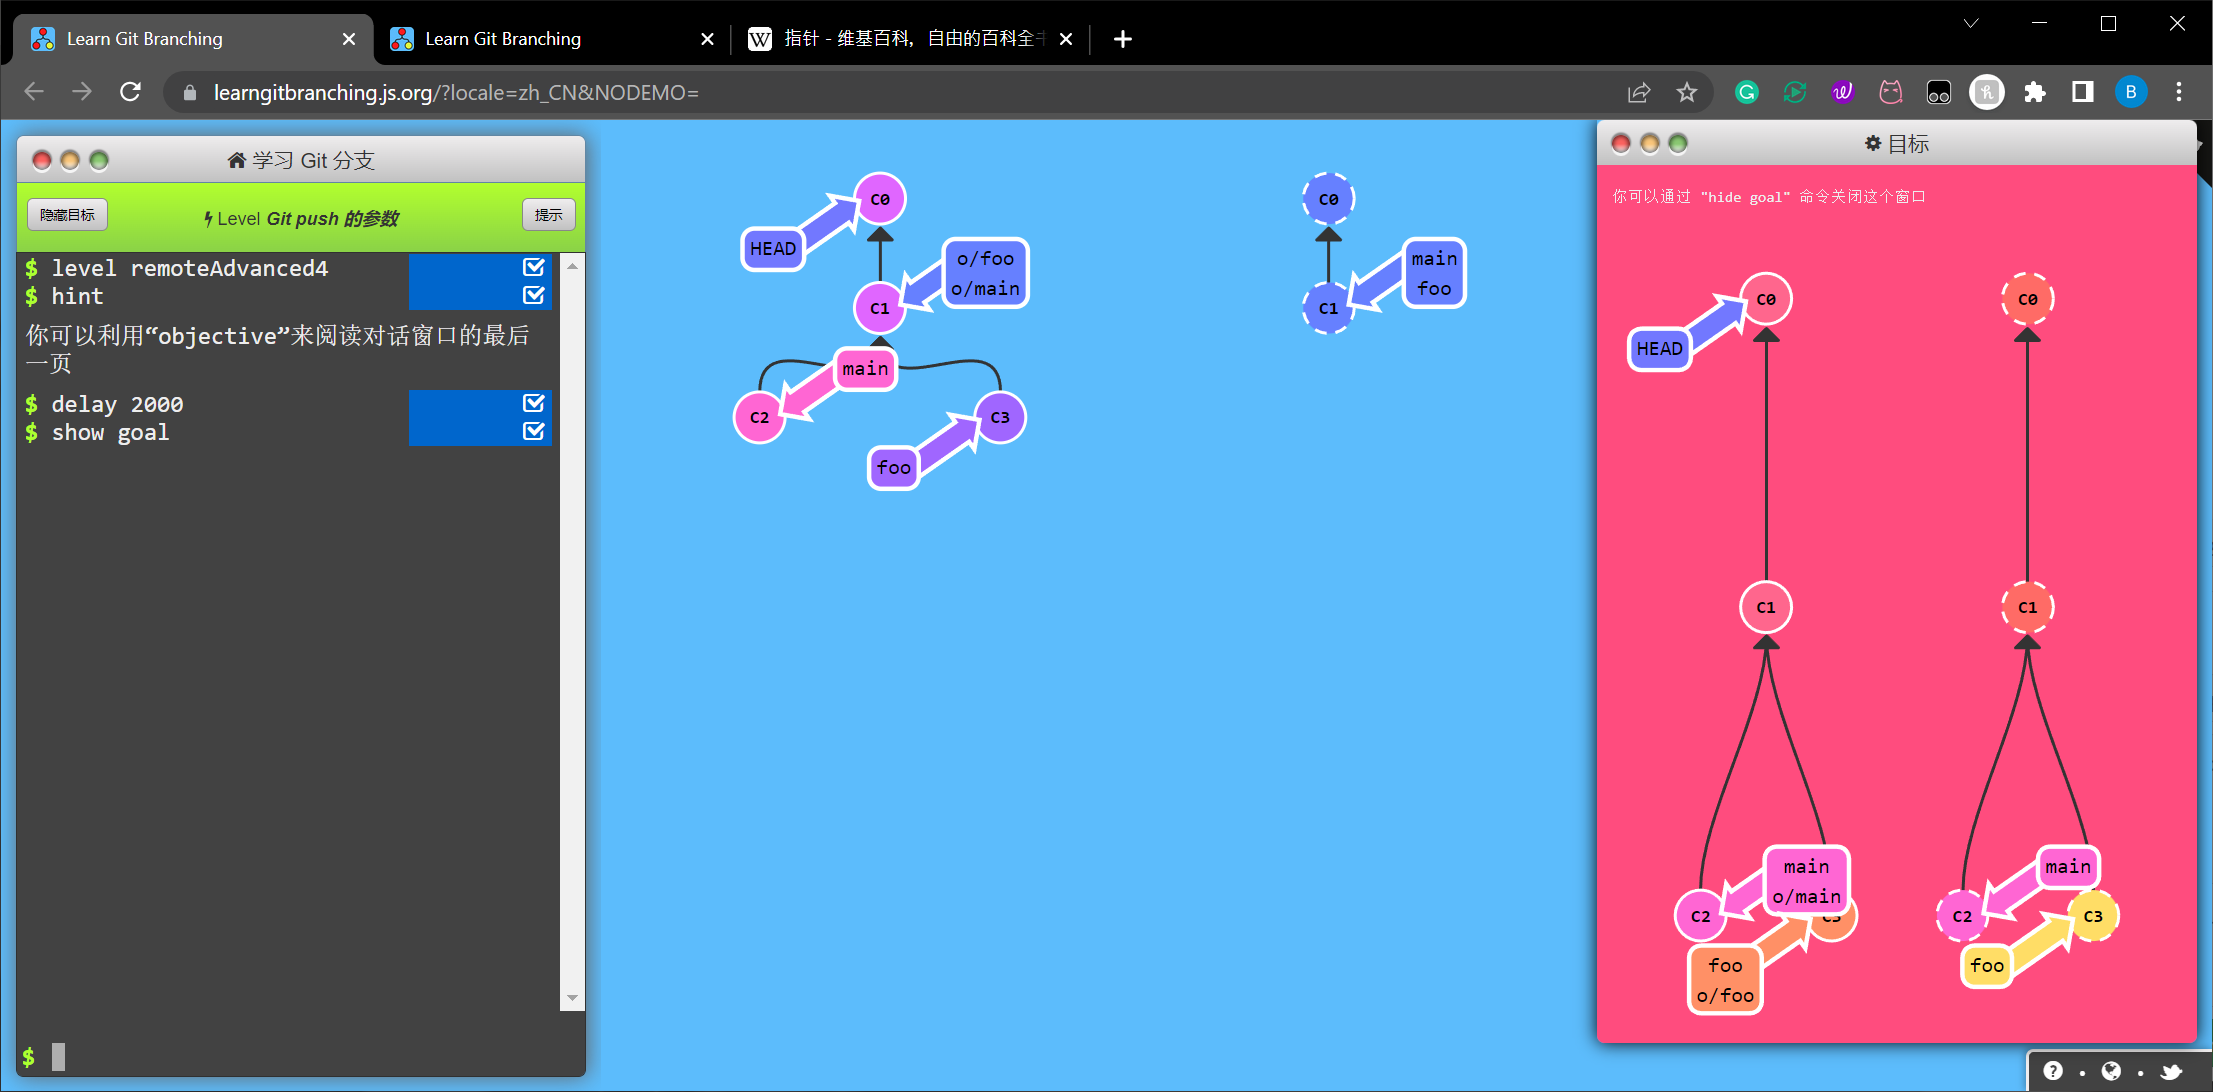Viewport: 2213px width, 1092px height.
Task: Open the Grammarly extension icon
Action: point(1747,92)
